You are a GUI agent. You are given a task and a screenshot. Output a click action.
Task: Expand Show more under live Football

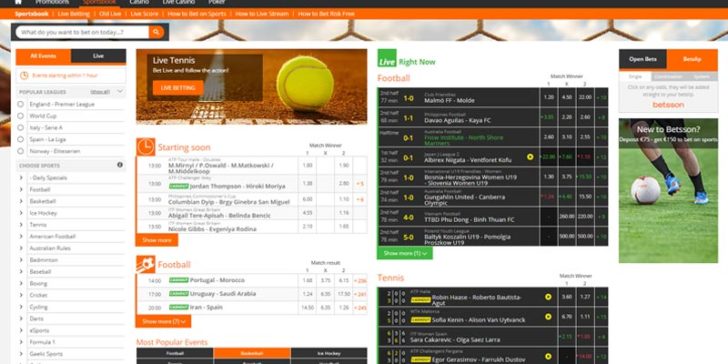[404, 254]
